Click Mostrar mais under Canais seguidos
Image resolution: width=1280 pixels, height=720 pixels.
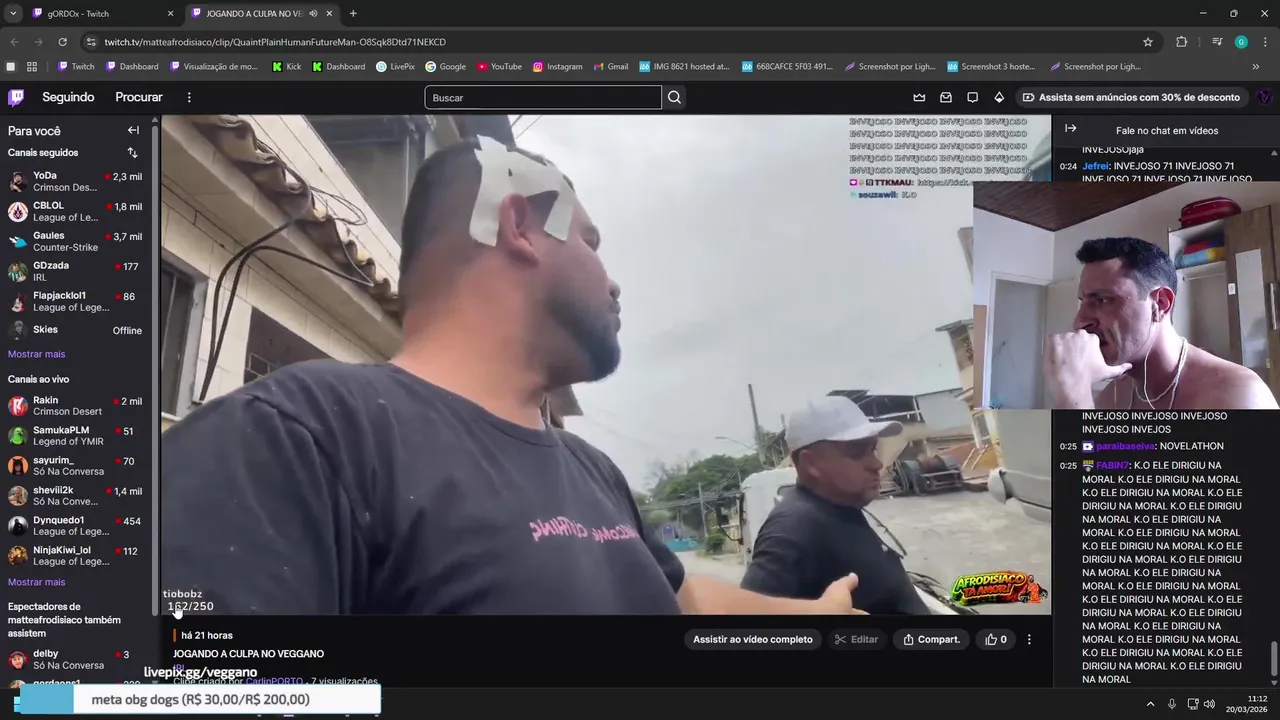(36, 354)
